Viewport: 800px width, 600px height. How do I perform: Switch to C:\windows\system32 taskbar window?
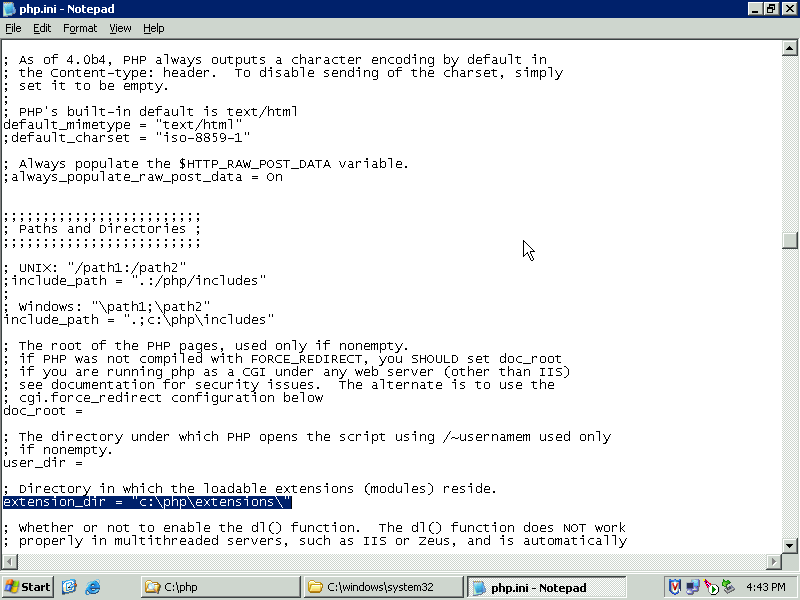(383, 587)
